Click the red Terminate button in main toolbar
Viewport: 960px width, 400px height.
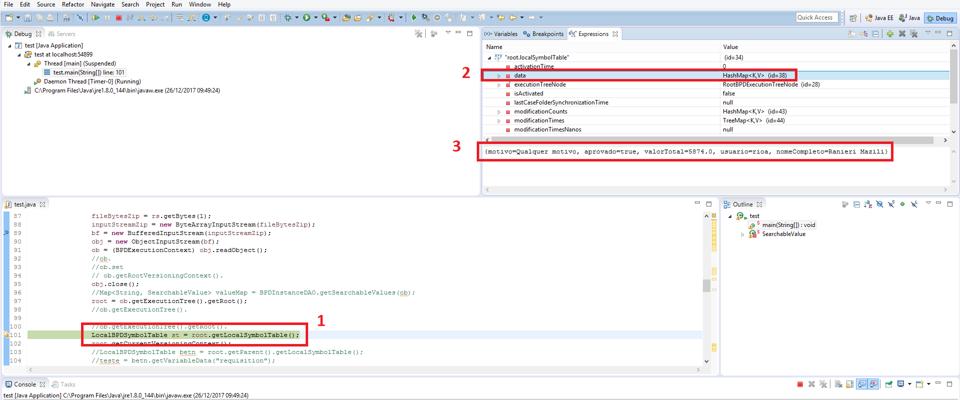(x=119, y=18)
